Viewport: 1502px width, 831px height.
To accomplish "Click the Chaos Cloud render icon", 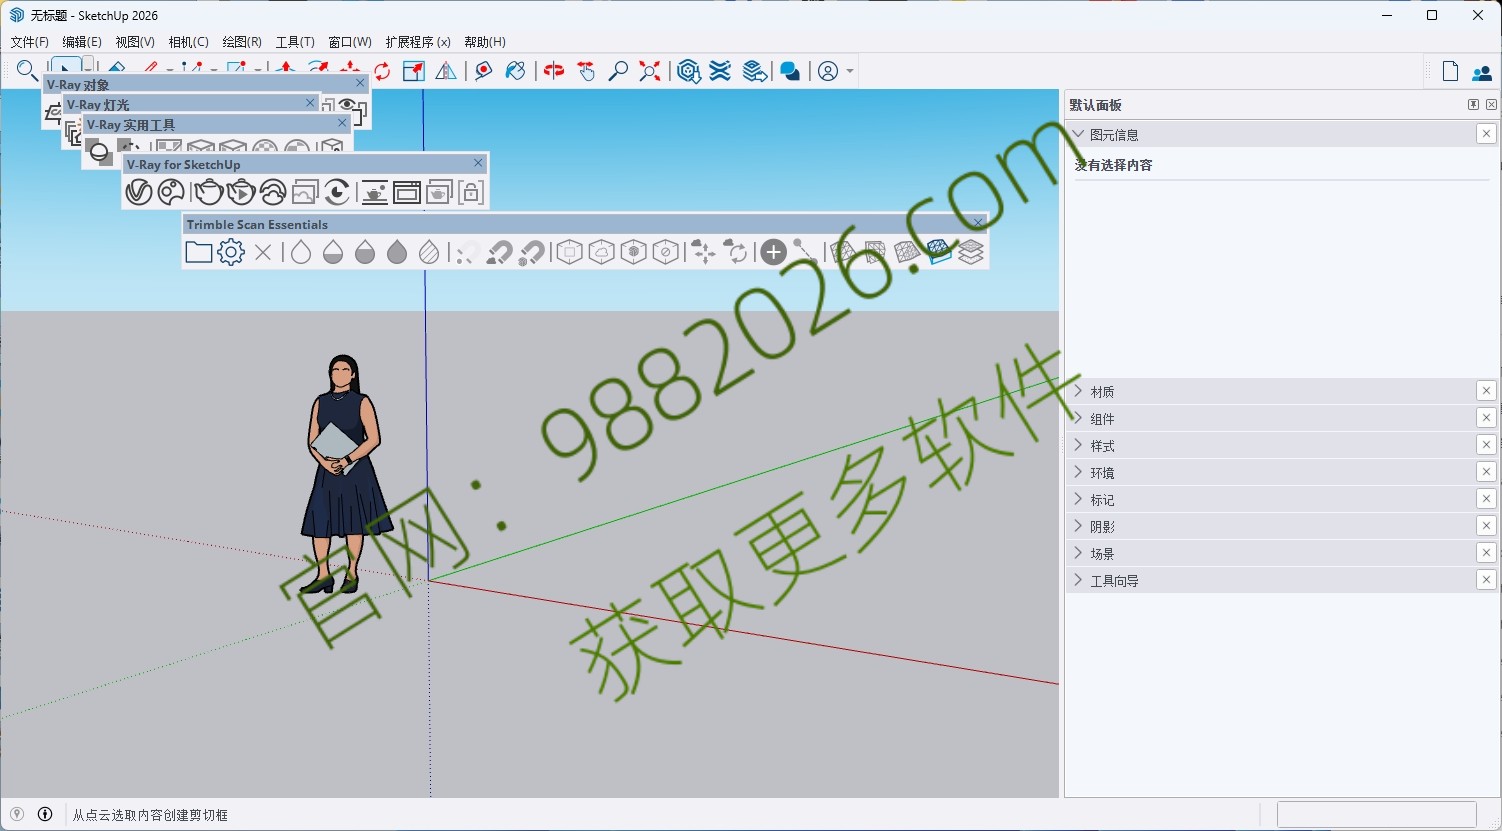I will click(273, 191).
